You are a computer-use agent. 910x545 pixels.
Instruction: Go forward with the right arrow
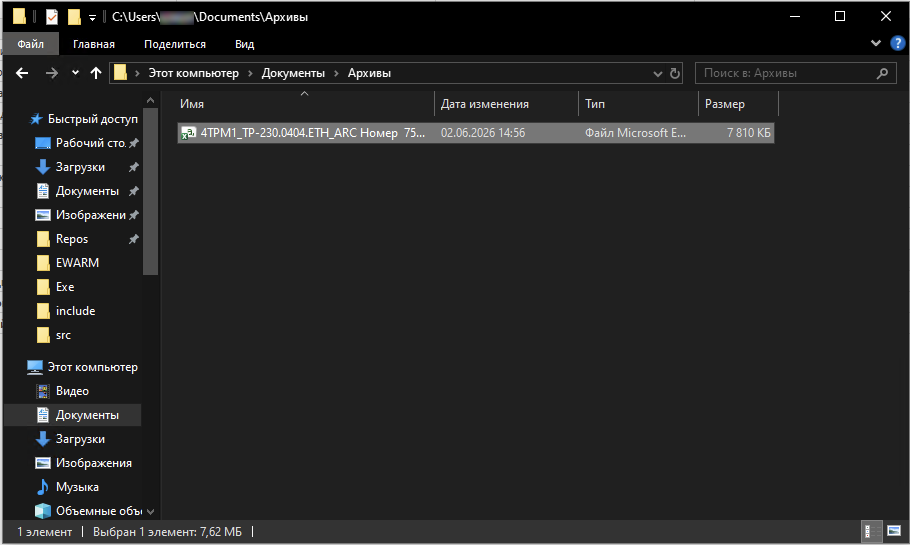coord(52,73)
